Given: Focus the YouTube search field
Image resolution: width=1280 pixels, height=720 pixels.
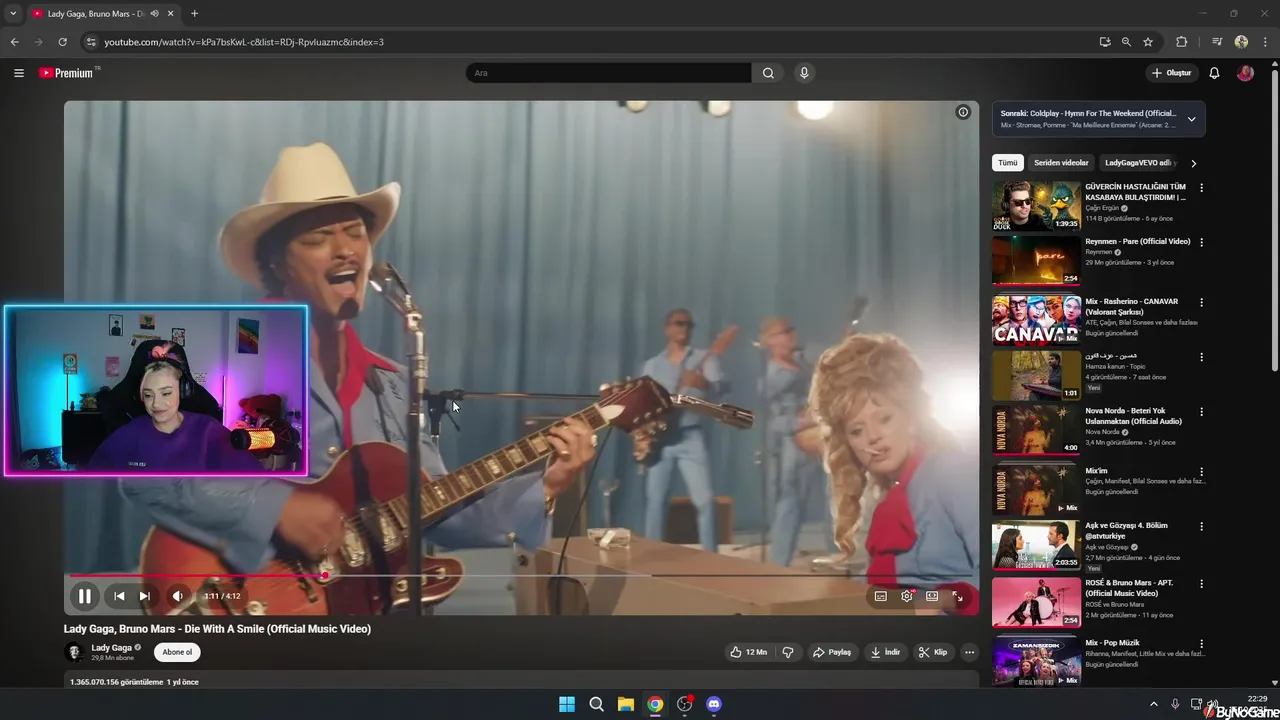Looking at the screenshot, I should point(608,73).
